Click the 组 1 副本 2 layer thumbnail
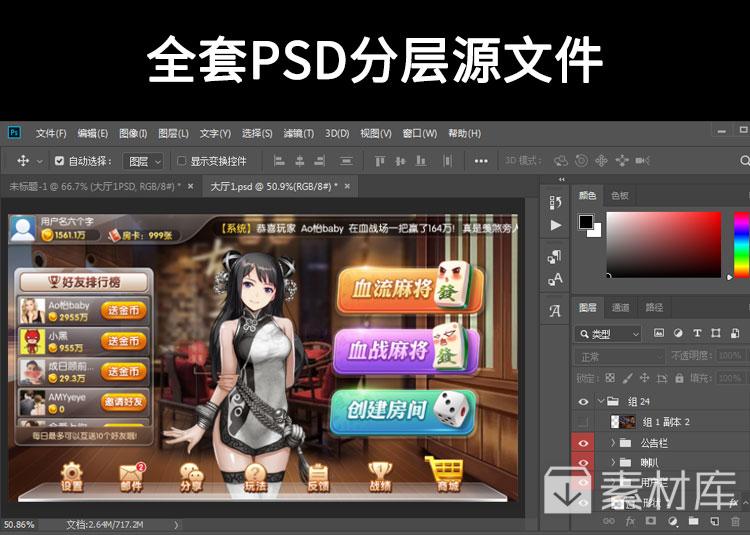Viewport: 750px width, 535px height. coord(623,422)
